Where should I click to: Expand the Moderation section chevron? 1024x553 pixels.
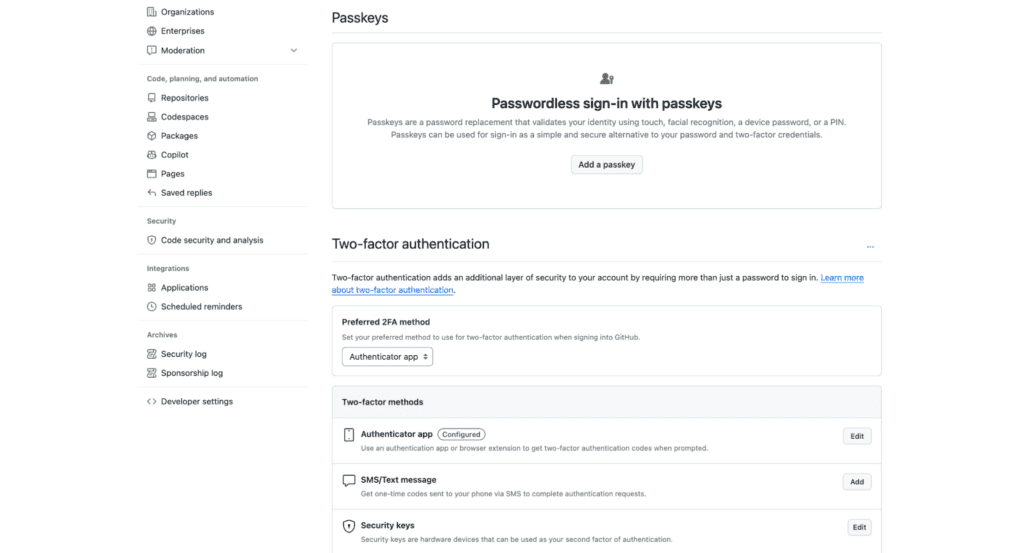(x=294, y=50)
